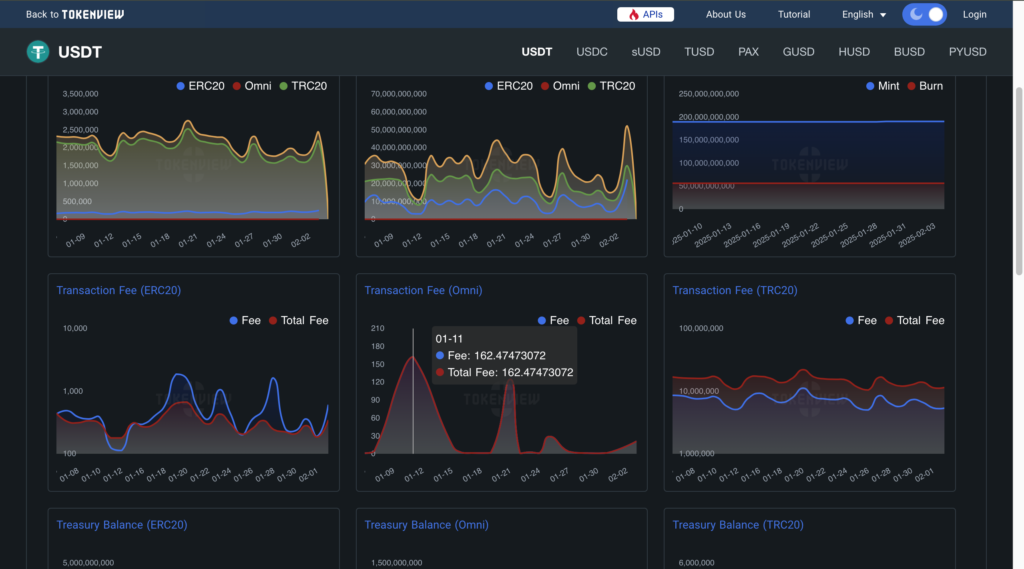
Task: Switch to the PYUSD tab
Action: tap(967, 52)
